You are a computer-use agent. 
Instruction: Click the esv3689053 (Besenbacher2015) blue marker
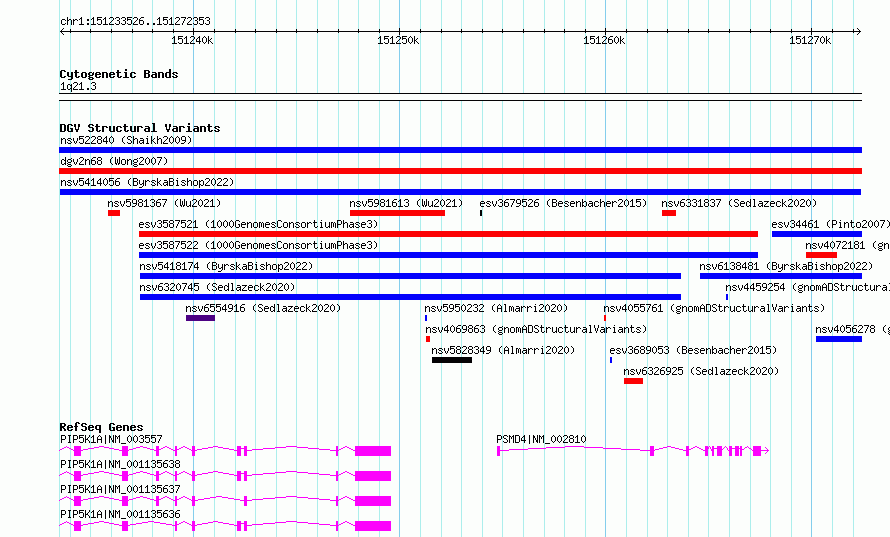[x=611, y=360]
